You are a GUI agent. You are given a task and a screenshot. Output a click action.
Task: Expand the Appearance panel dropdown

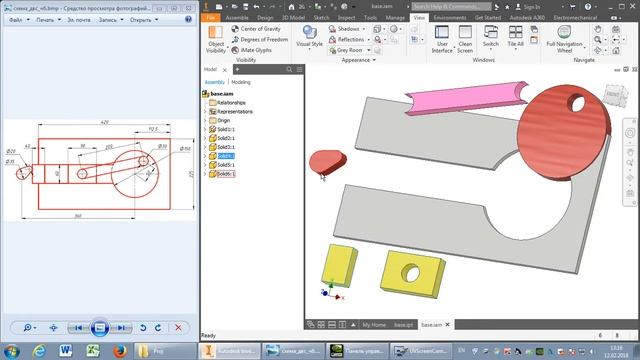coord(374,60)
